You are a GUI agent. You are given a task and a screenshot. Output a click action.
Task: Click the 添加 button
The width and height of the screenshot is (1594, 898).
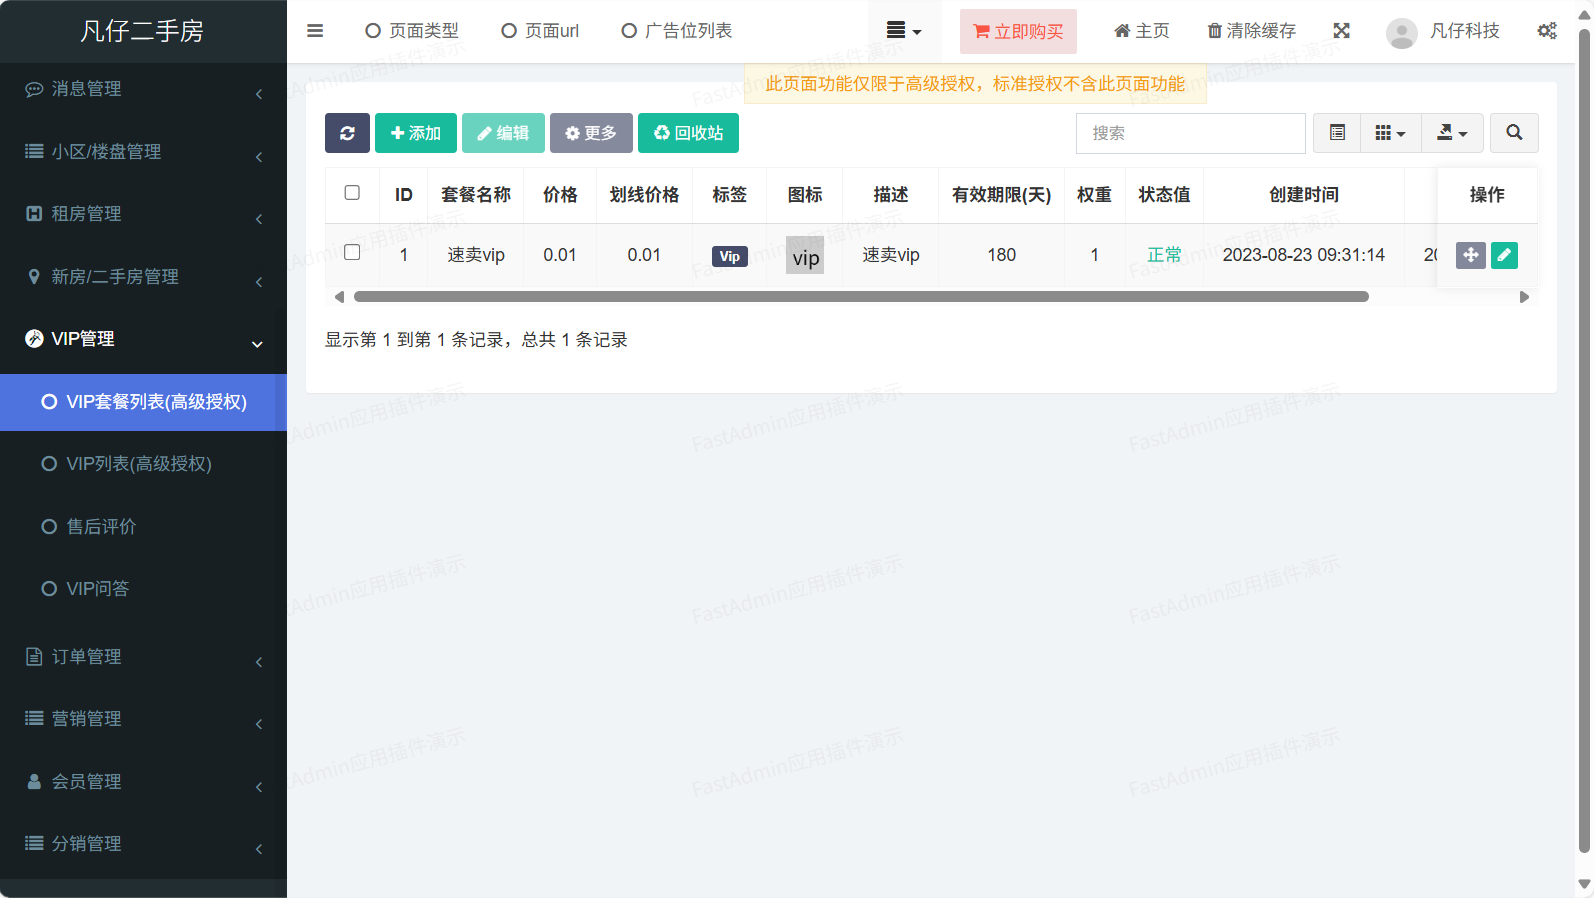pyautogui.click(x=415, y=133)
